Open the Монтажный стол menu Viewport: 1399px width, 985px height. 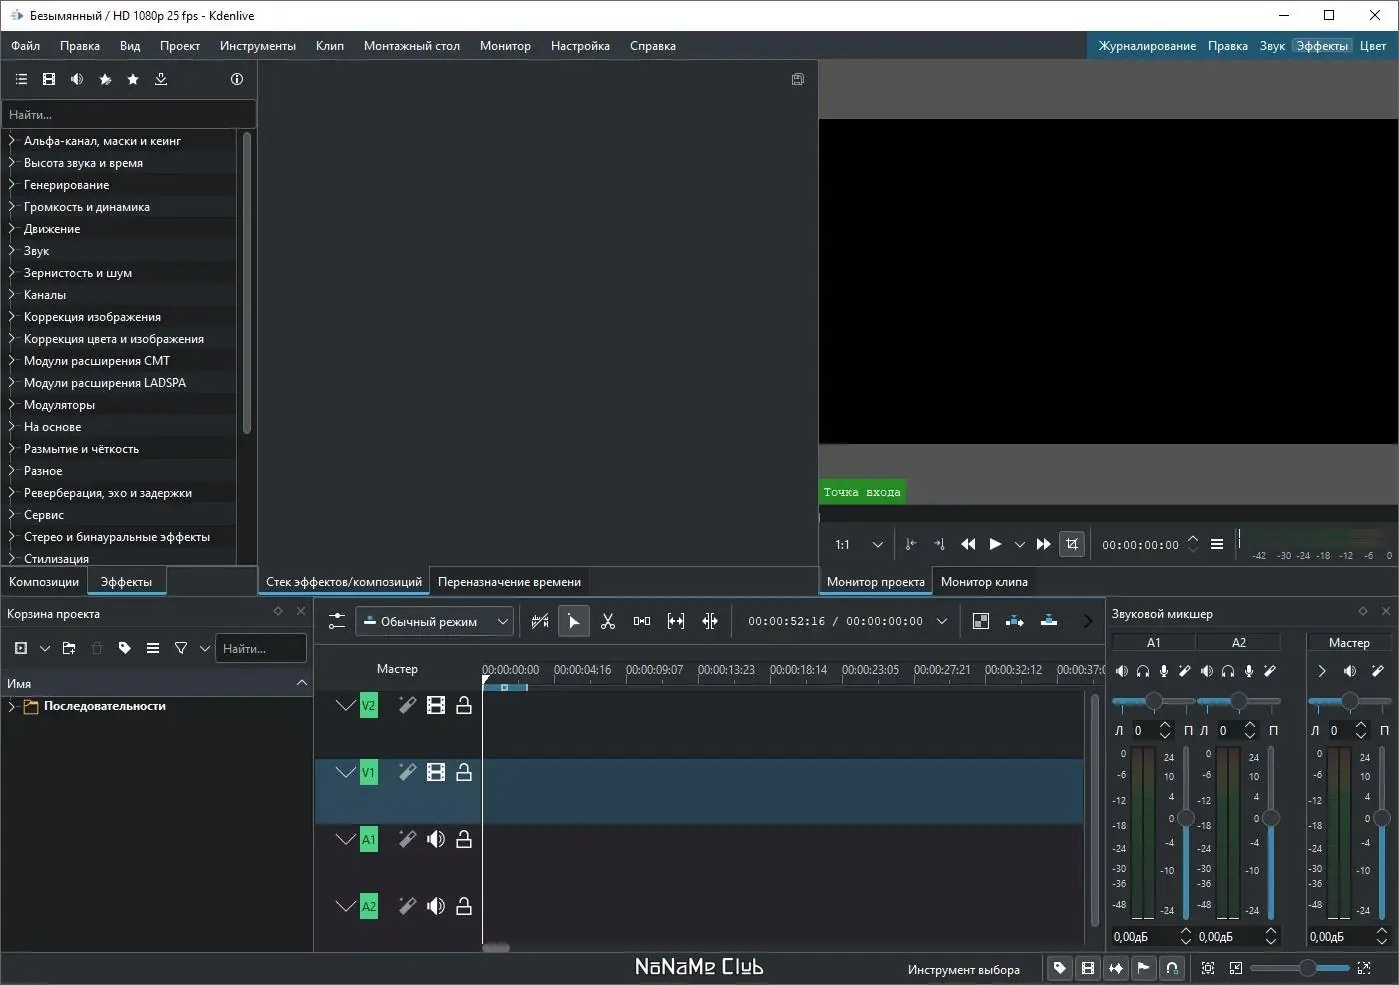(x=411, y=46)
